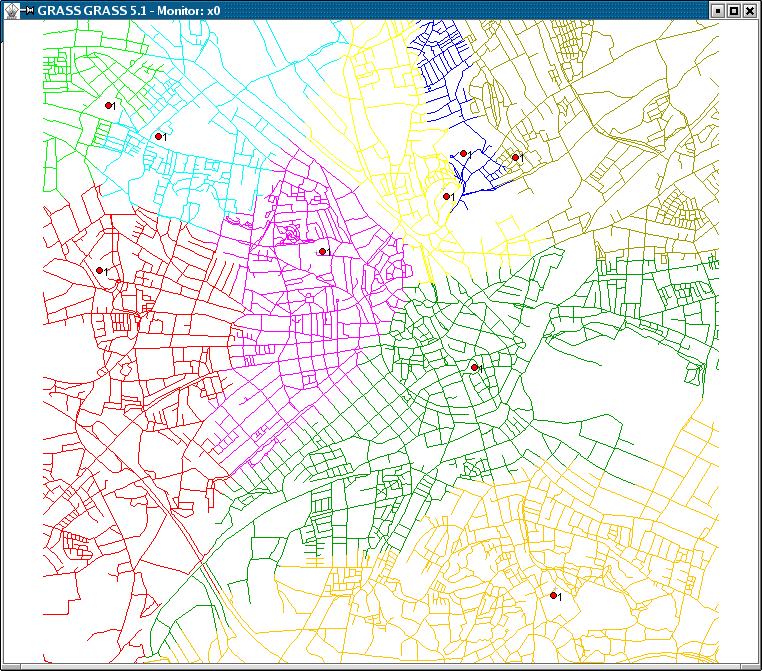Screen dimensions: 762x671
Task: Minimize the GRASS monitor window
Action: pos(717,10)
